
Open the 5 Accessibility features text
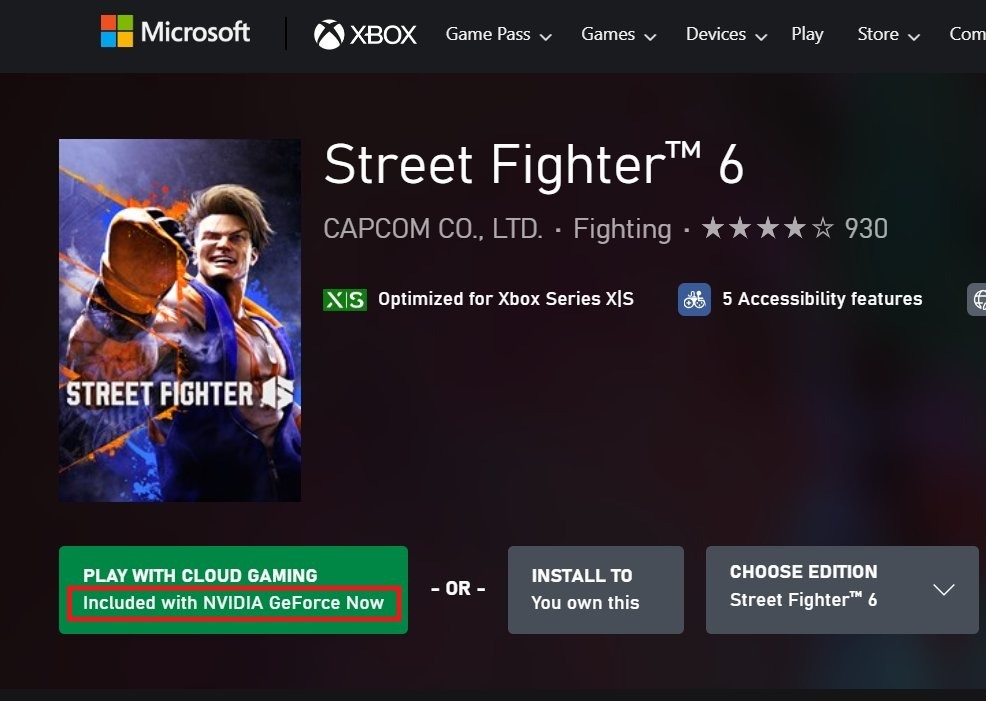coord(822,299)
